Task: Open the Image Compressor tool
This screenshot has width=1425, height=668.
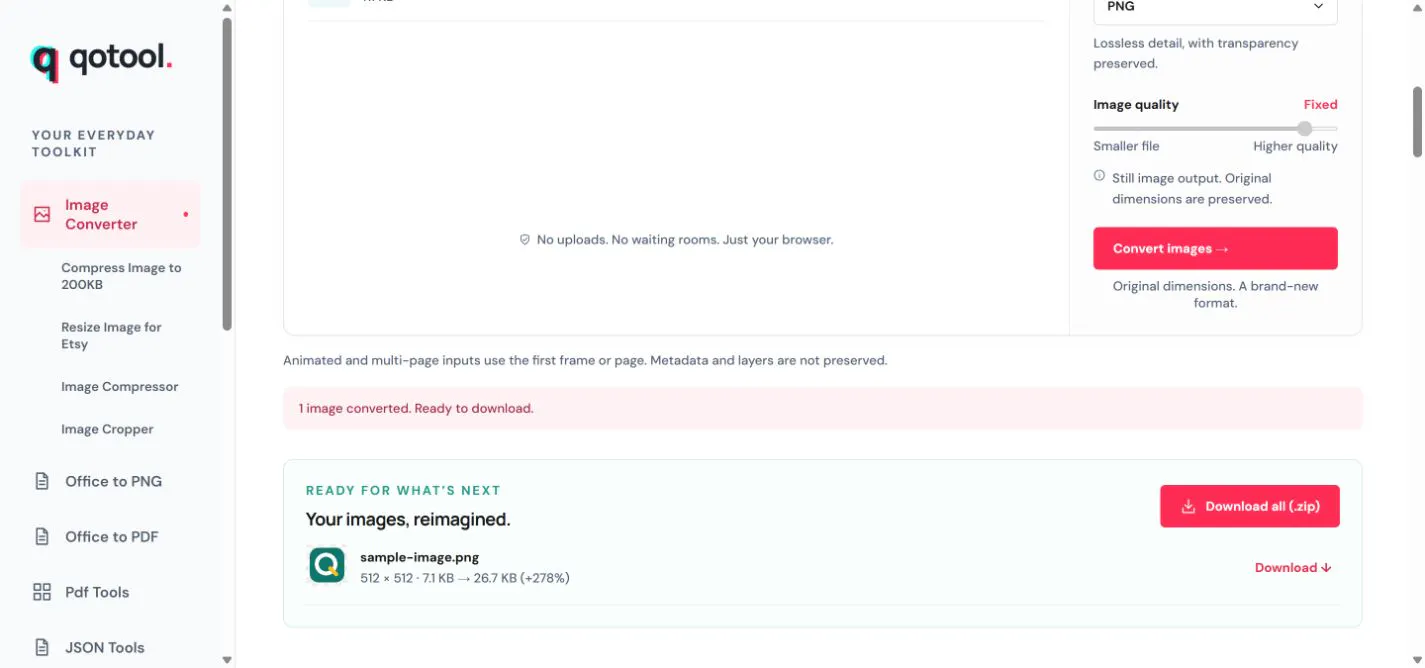Action: pyautogui.click(x=120, y=387)
